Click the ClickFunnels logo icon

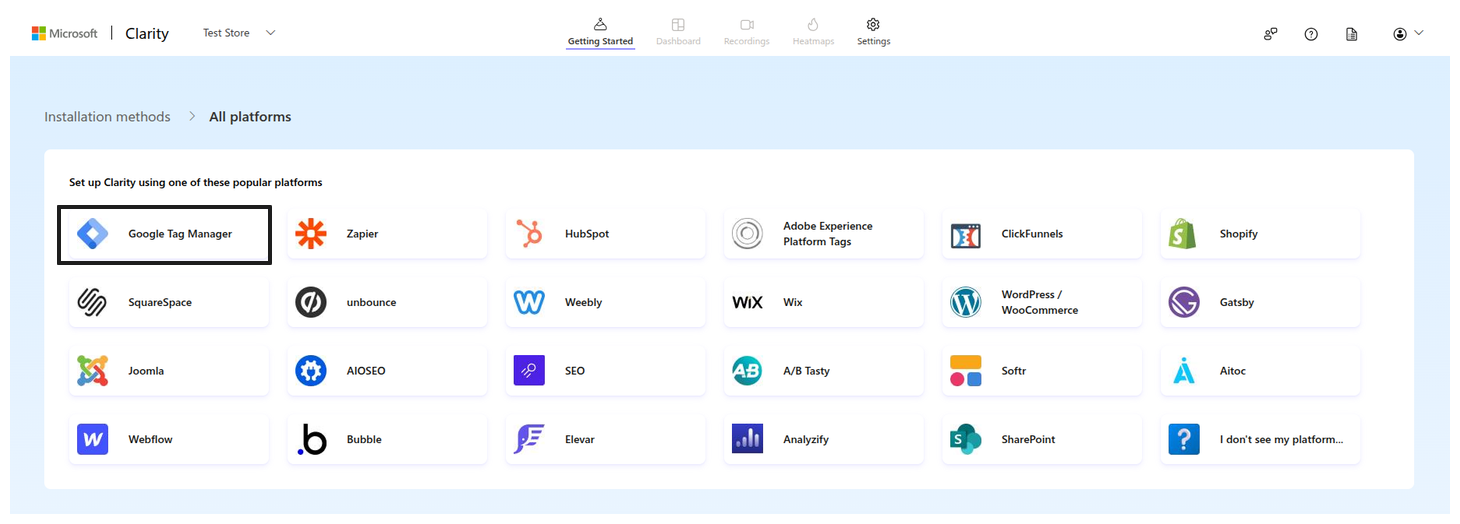[x=966, y=235]
